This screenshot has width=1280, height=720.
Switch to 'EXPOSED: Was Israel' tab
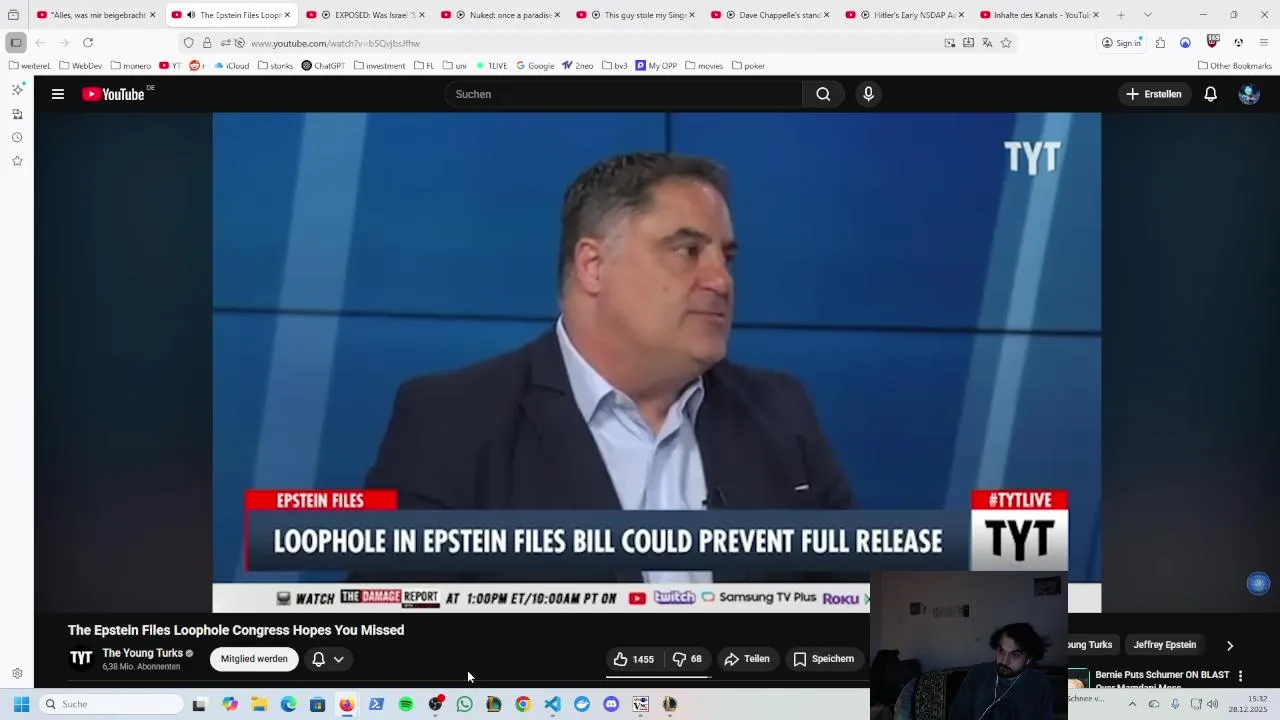pyautogui.click(x=367, y=15)
